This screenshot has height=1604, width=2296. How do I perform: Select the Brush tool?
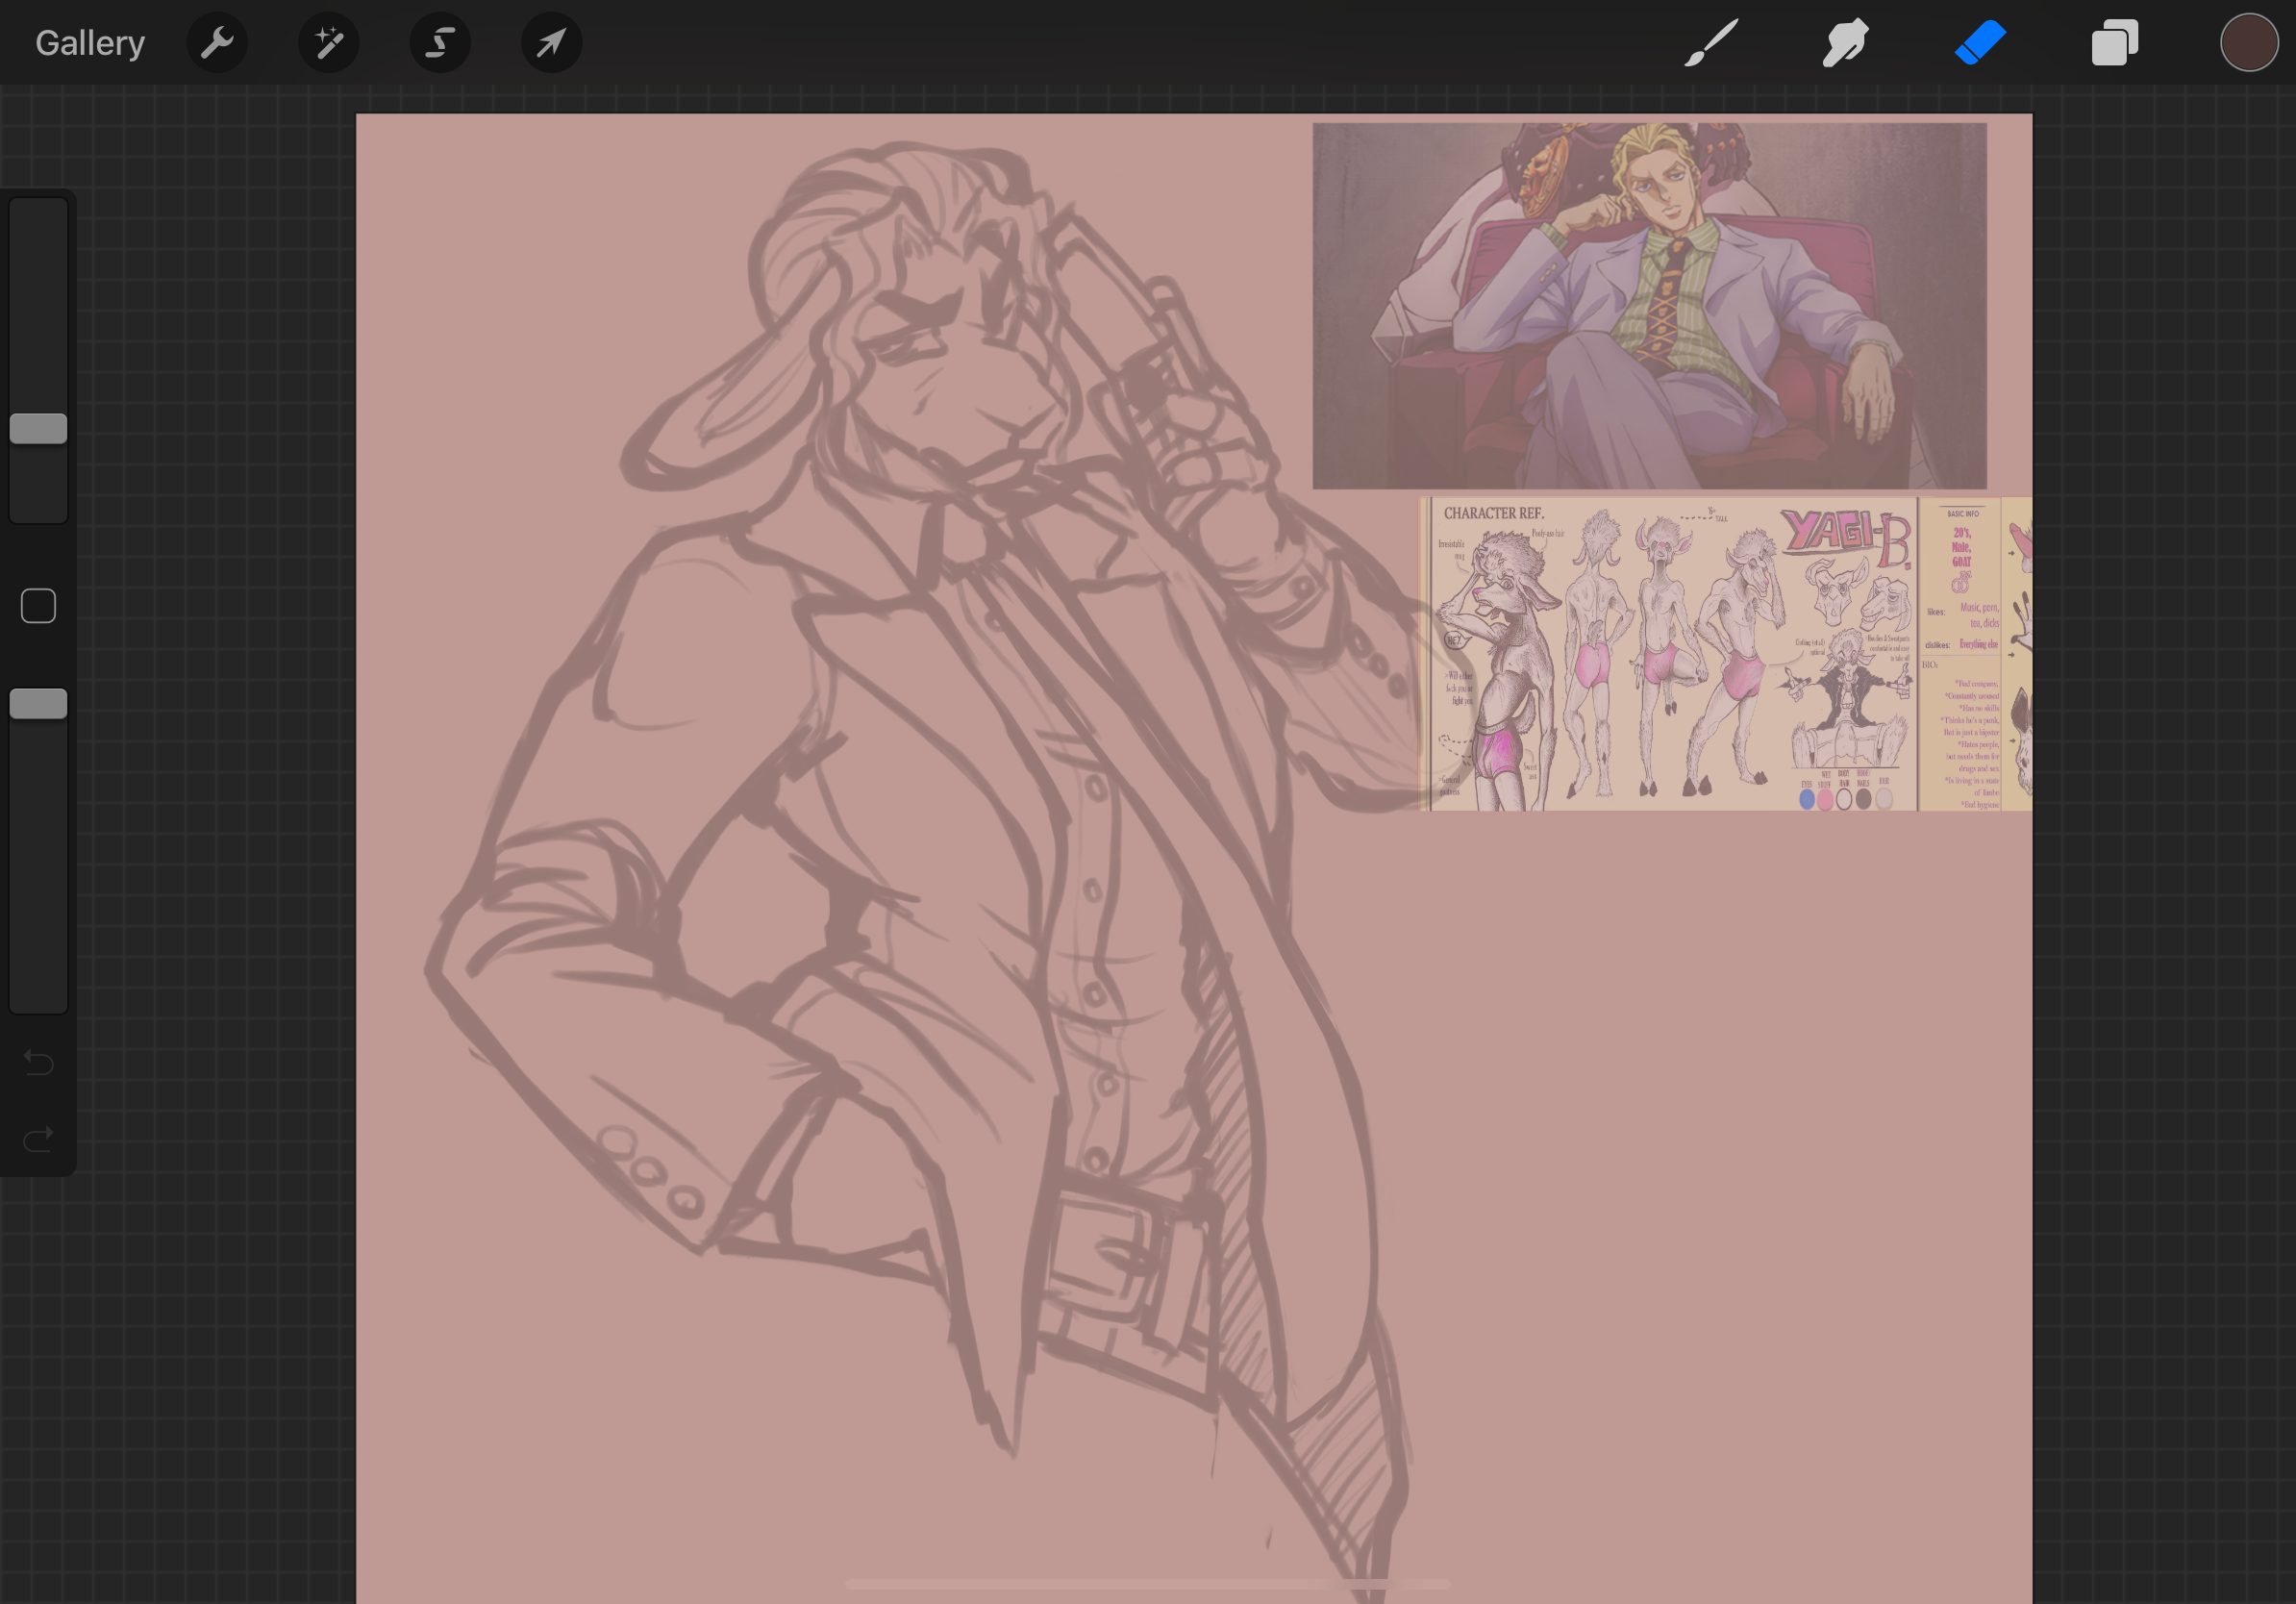click(1711, 43)
